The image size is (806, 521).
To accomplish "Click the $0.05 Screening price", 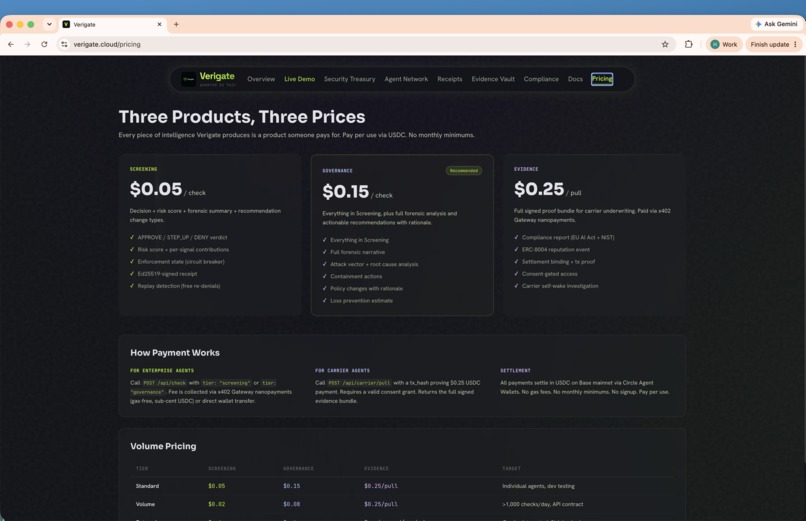I will tap(156, 189).
